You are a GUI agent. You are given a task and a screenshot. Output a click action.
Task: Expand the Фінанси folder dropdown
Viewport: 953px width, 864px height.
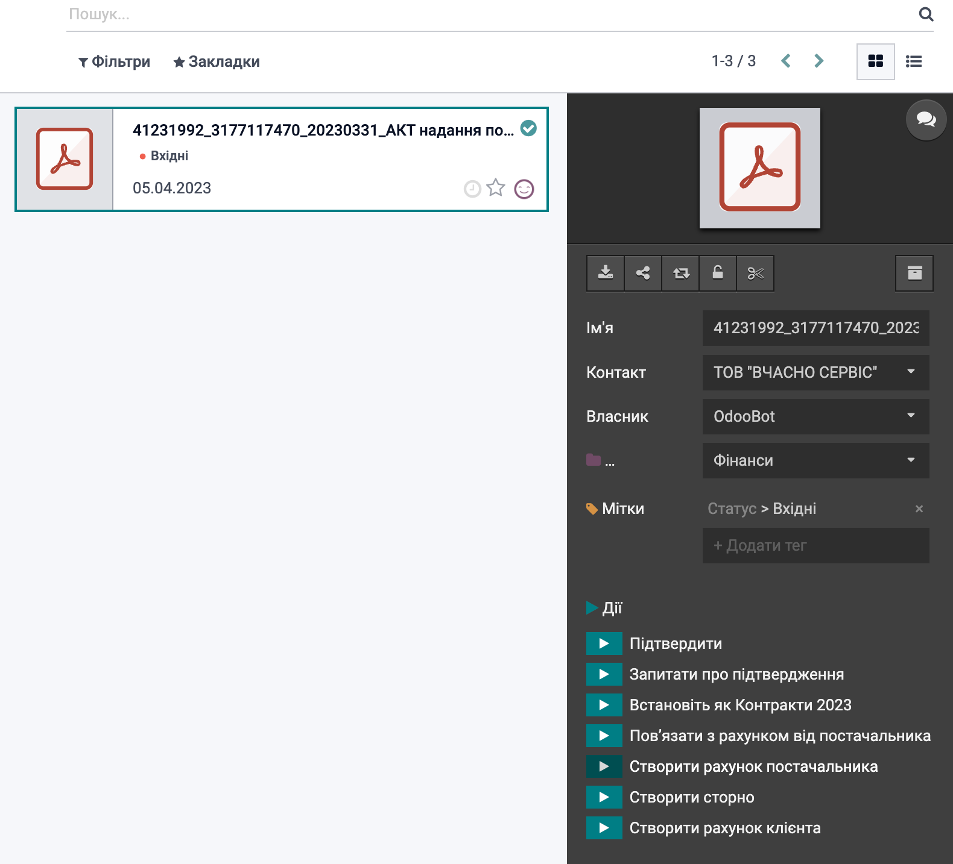click(x=816, y=460)
